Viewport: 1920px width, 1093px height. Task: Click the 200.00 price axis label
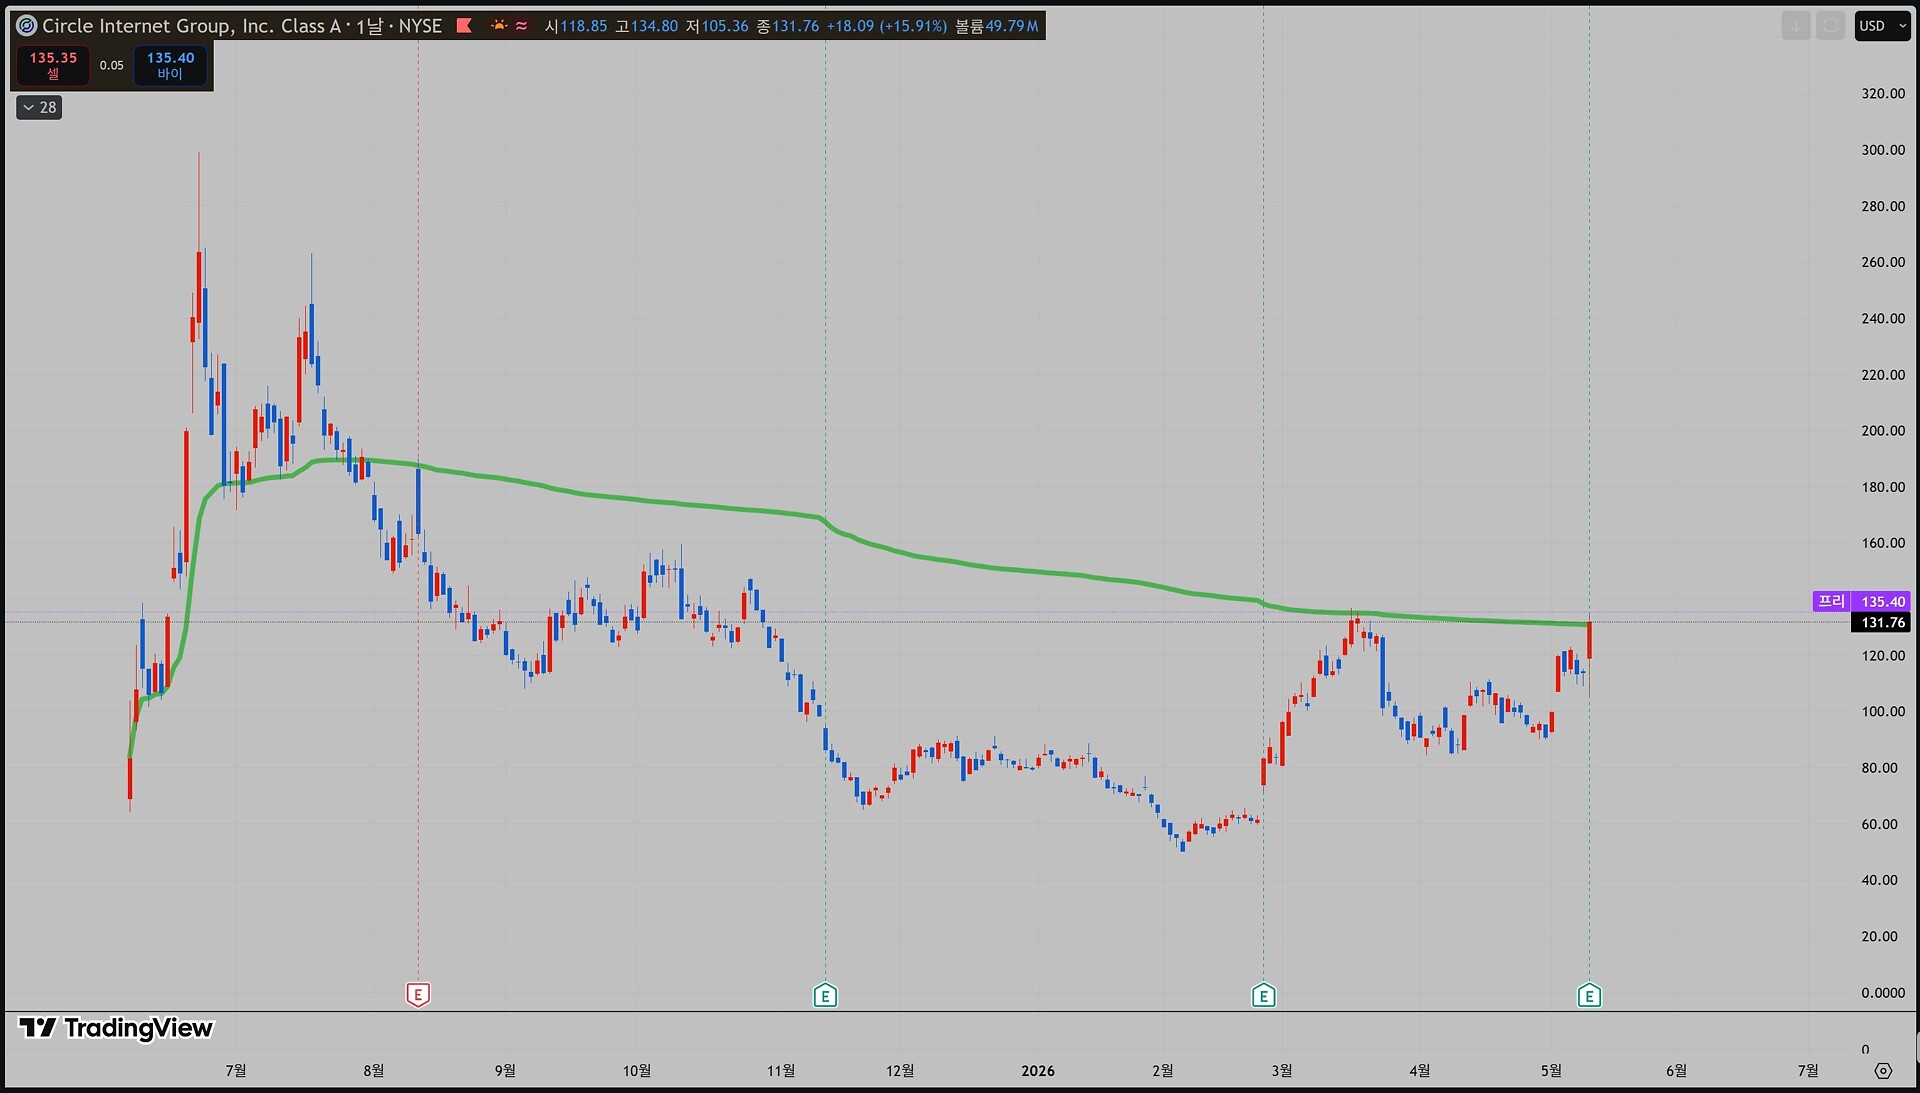tap(1883, 430)
